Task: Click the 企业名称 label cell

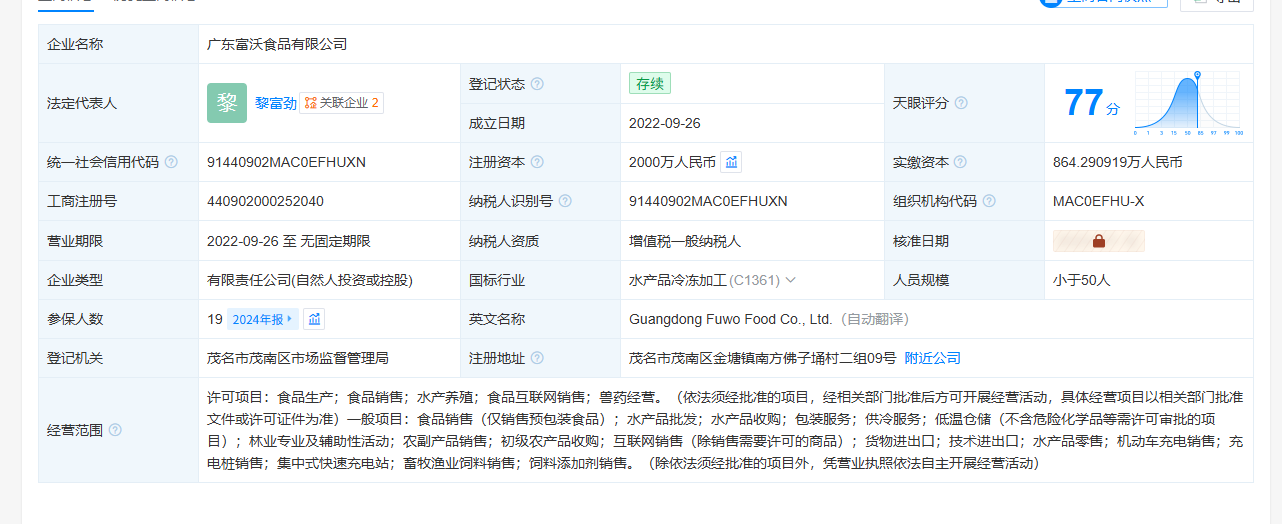Action: point(119,44)
